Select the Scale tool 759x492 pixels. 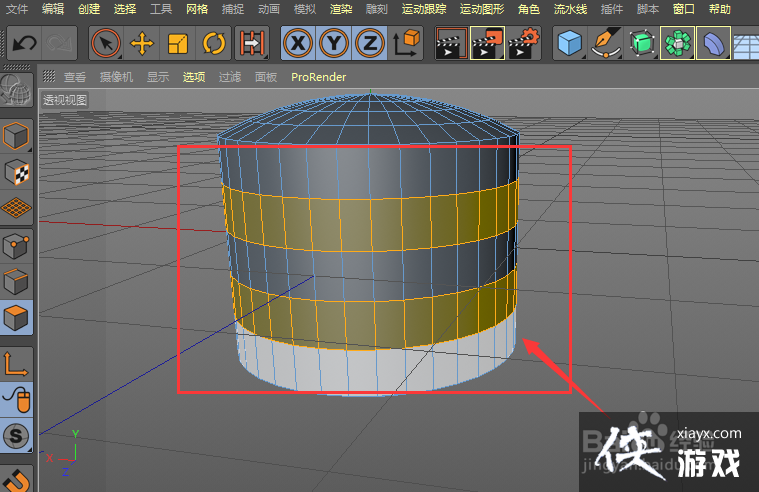coord(178,43)
